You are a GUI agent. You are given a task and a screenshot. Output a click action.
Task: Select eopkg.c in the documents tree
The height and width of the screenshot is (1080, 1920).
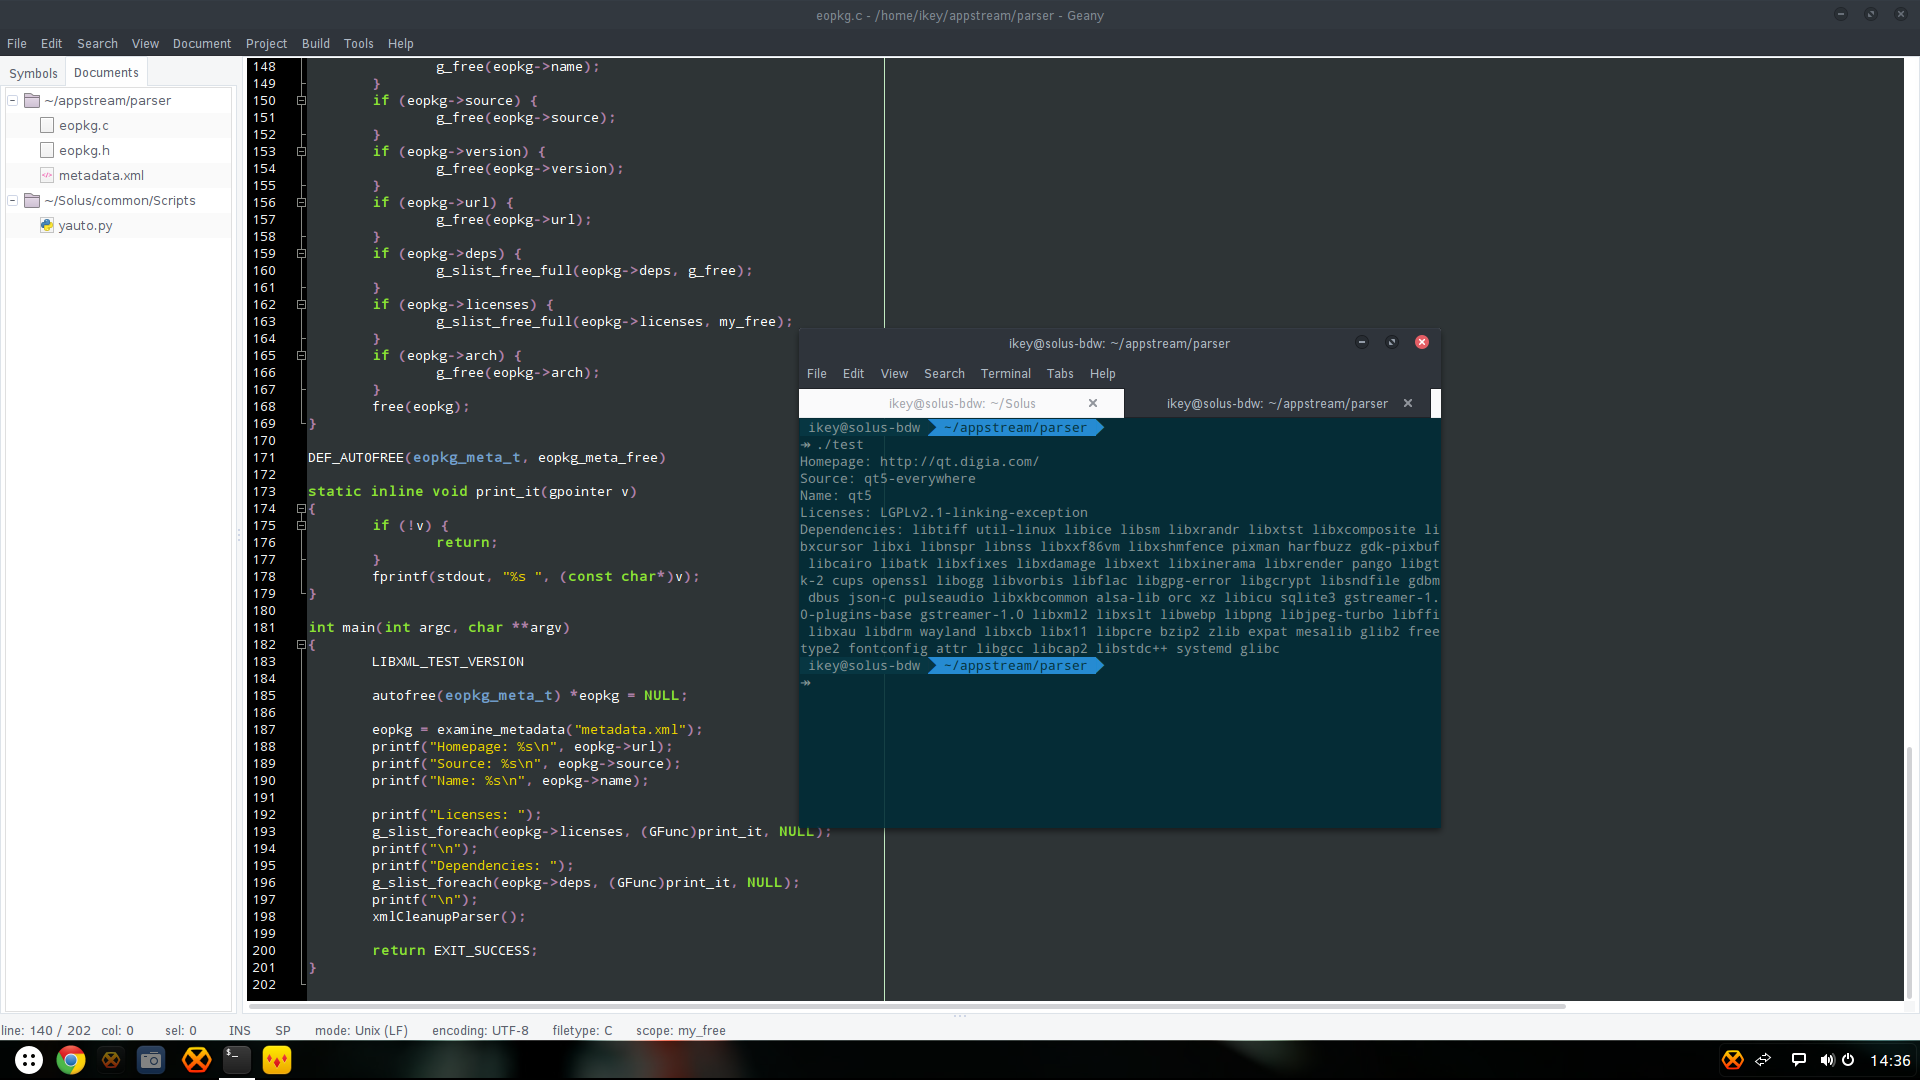click(x=84, y=125)
